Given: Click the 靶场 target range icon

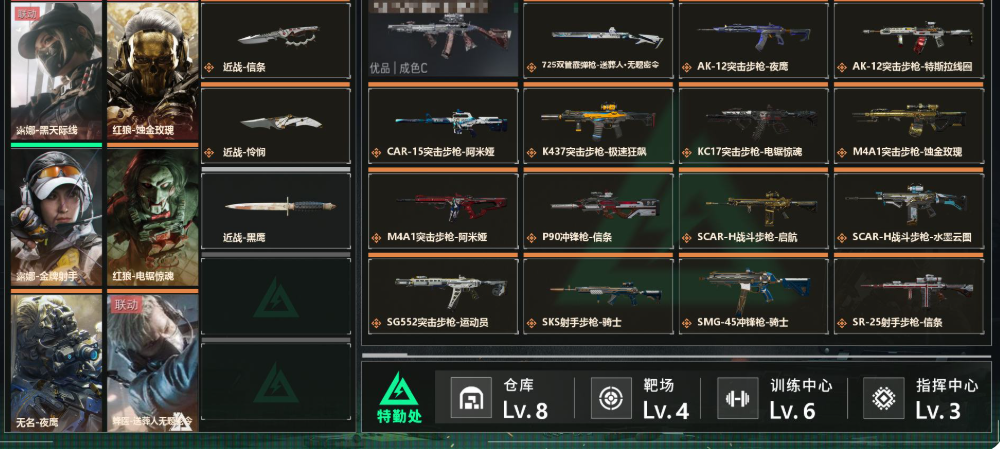Looking at the screenshot, I should click(611, 397).
